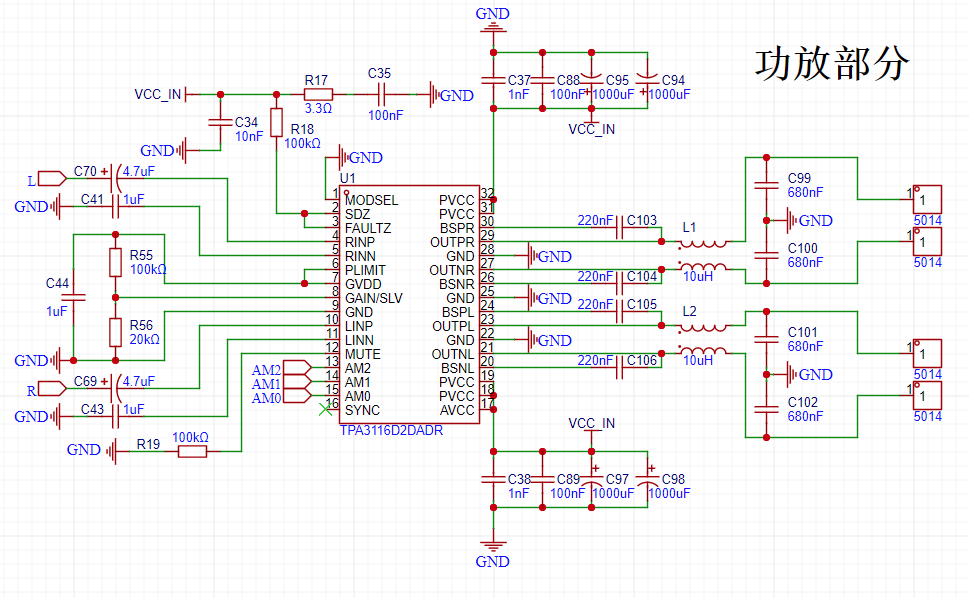
Task: Select the R55 100kΩ resistor
Action: pos(116,263)
